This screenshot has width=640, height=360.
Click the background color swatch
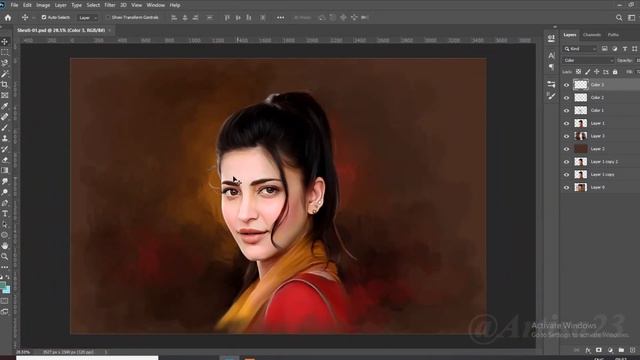[7, 290]
